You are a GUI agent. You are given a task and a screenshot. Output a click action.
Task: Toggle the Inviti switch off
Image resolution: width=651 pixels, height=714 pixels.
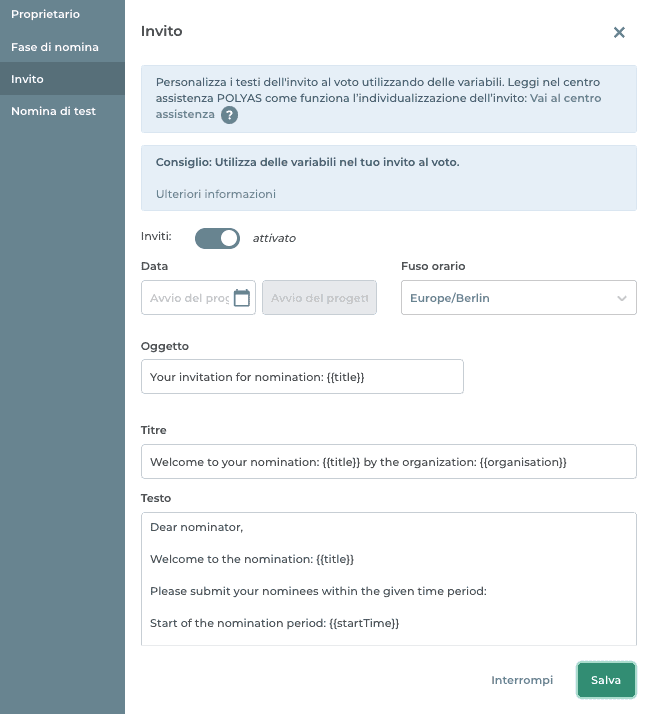[x=217, y=238]
